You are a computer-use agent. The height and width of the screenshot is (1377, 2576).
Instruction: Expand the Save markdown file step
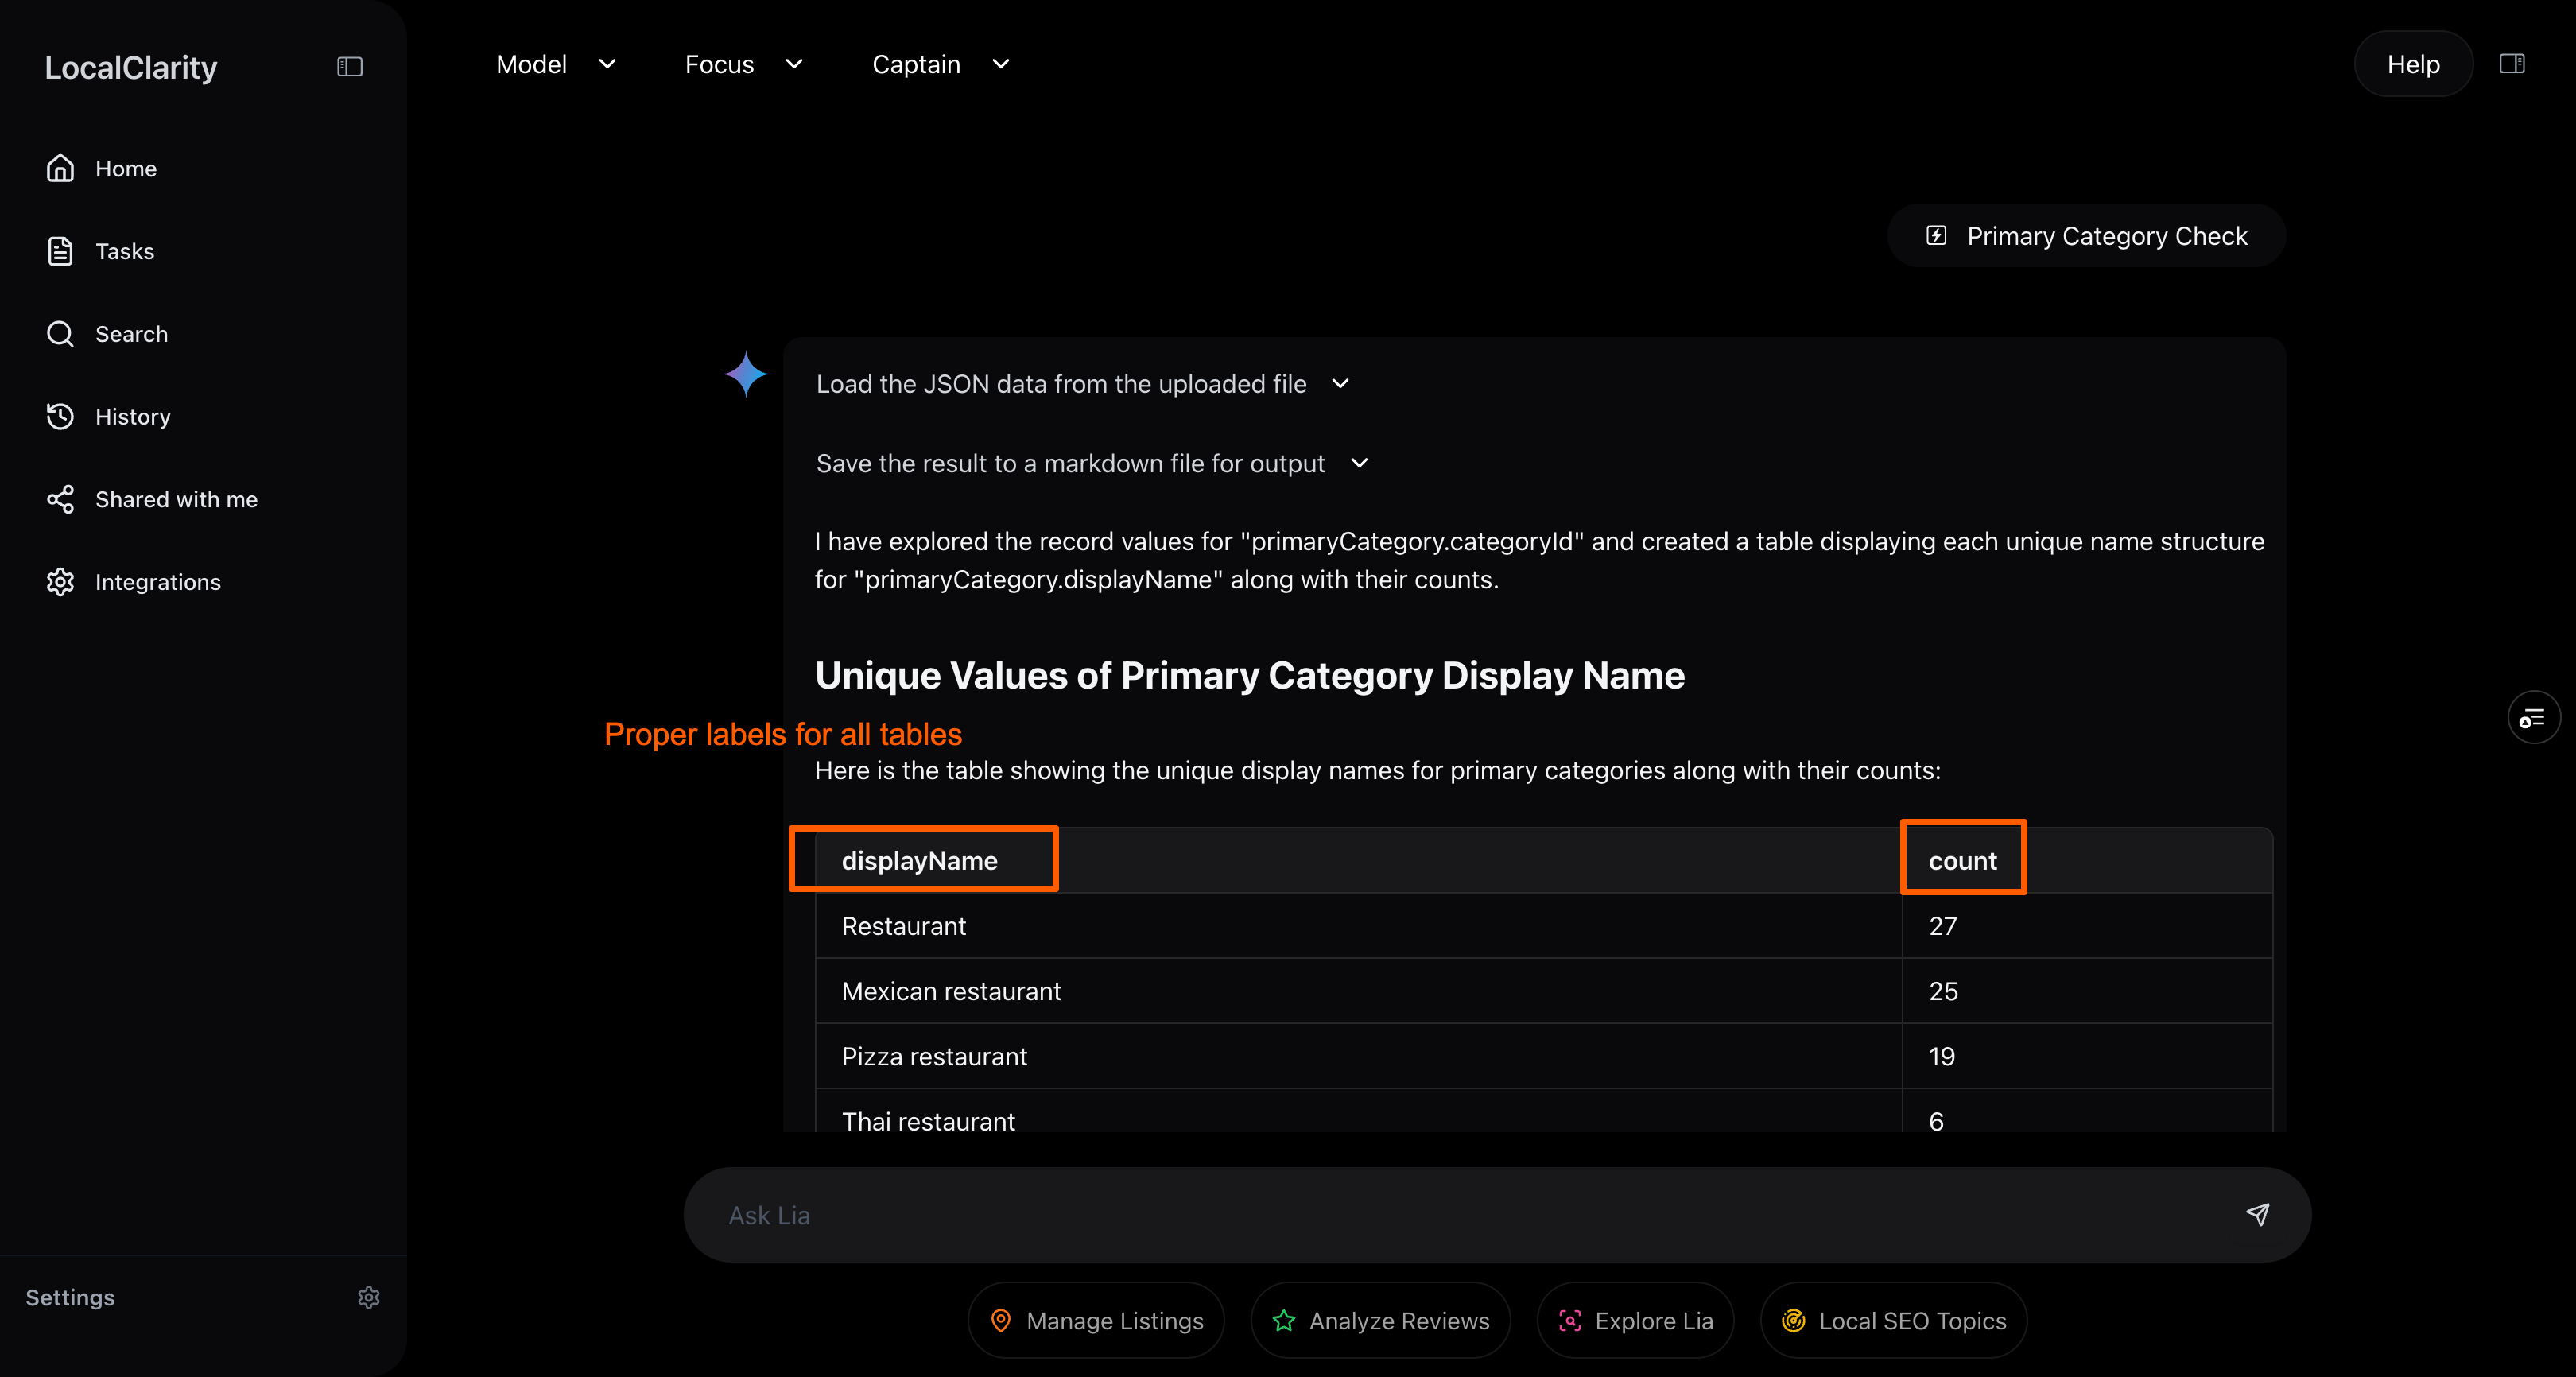click(x=1359, y=463)
